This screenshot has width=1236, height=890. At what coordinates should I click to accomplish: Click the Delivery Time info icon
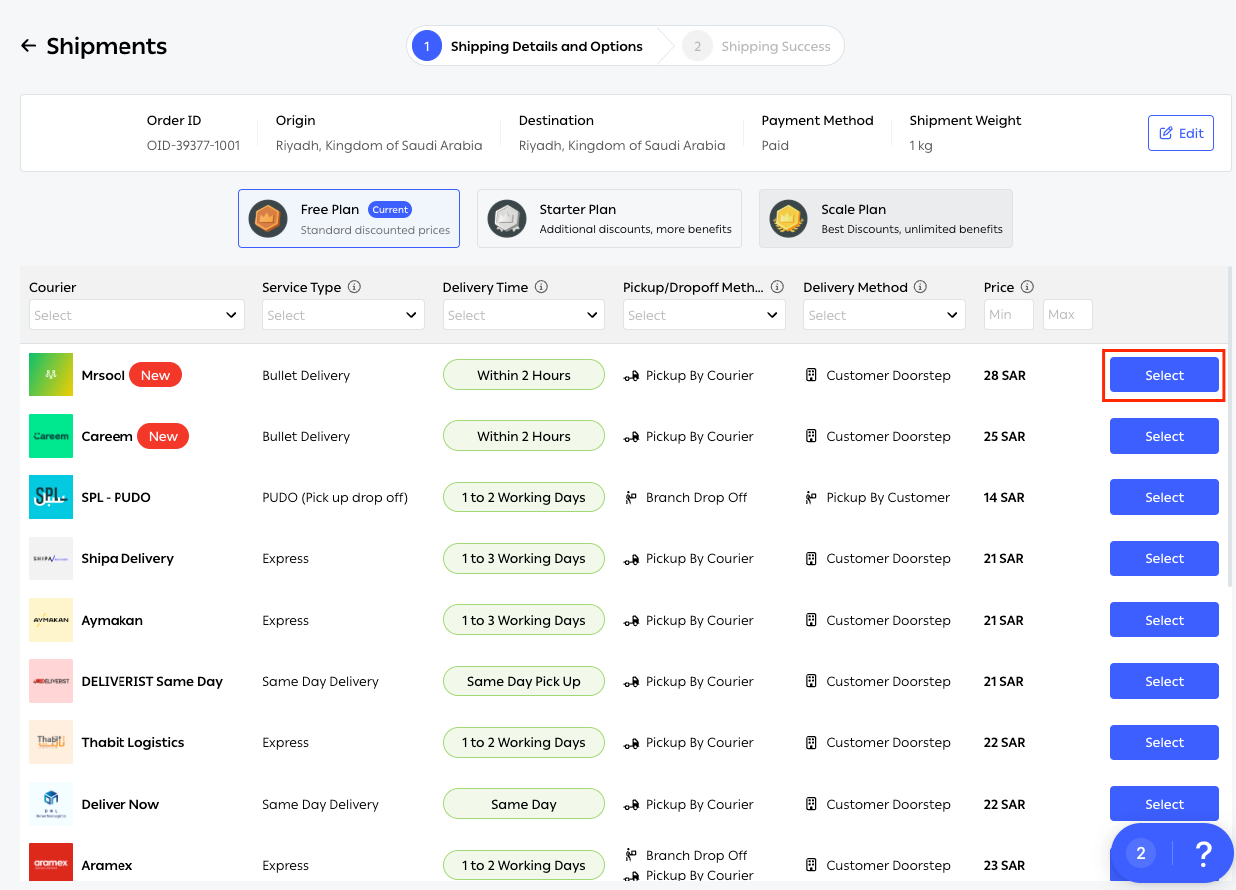pyautogui.click(x=542, y=287)
